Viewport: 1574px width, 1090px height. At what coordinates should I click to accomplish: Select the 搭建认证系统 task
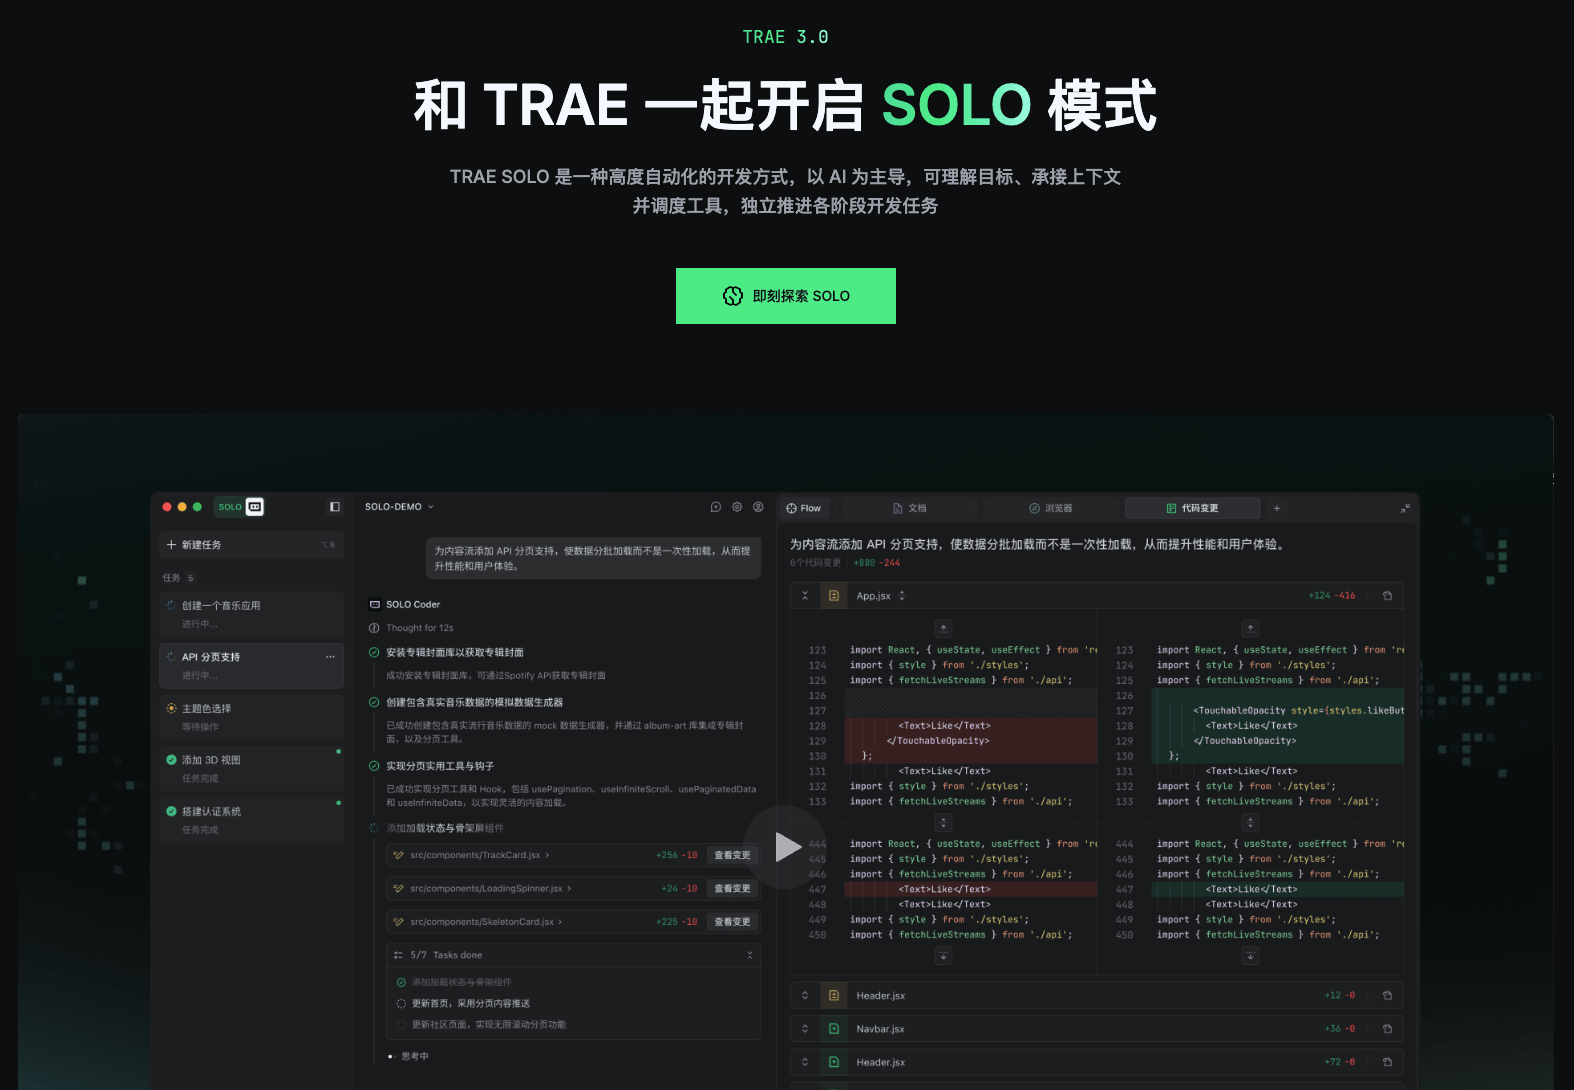(251, 820)
